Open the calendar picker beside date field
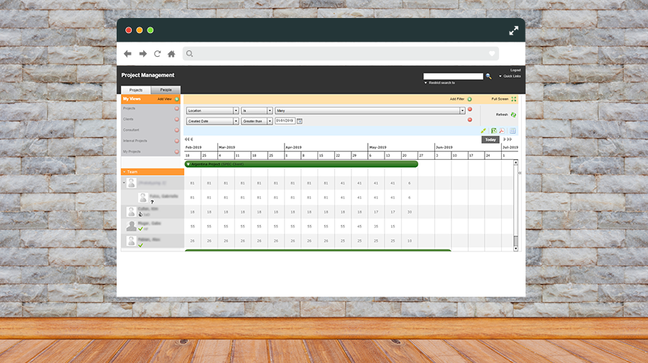The image size is (648, 363). click(x=300, y=121)
